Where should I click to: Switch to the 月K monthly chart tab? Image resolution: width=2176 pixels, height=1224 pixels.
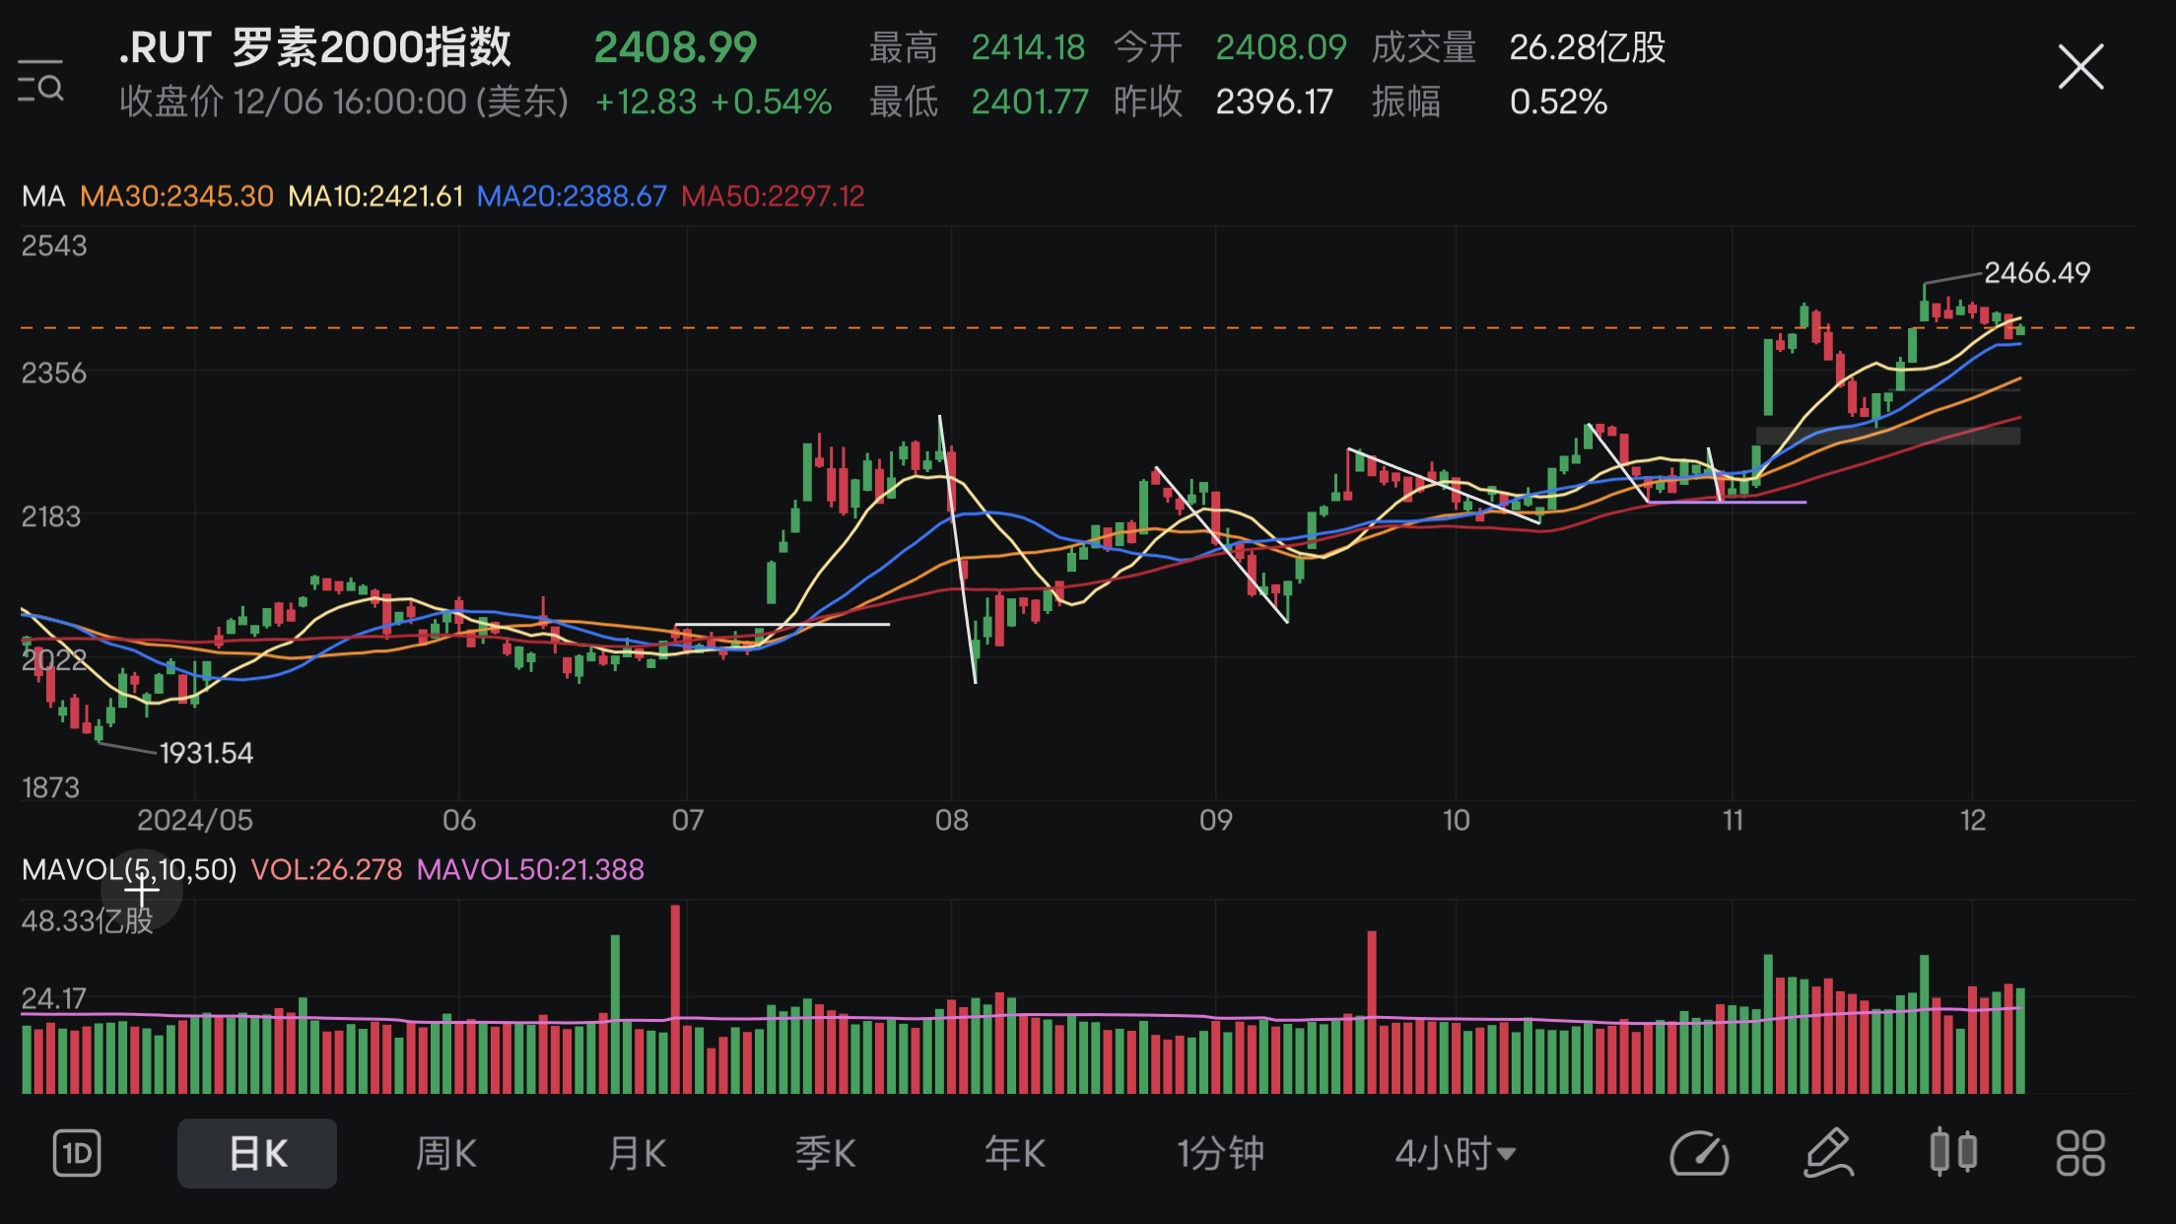[x=637, y=1154]
